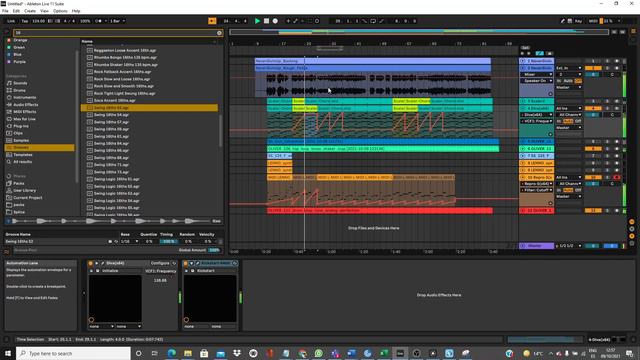The width and height of the screenshot is (640, 360).
Task: Open the File menu
Action: coord(5,11)
